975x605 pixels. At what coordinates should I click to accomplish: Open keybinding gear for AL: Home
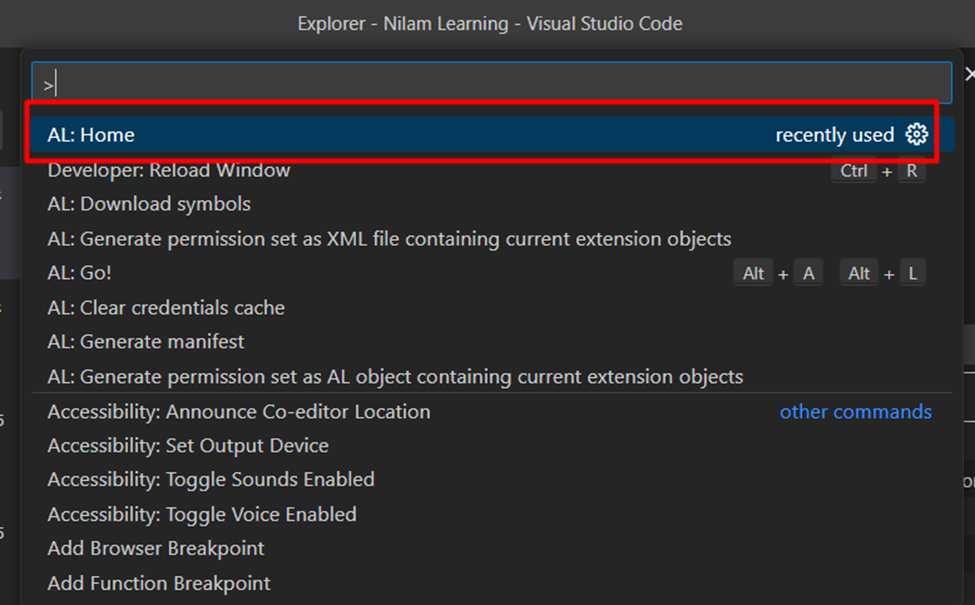click(917, 134)
